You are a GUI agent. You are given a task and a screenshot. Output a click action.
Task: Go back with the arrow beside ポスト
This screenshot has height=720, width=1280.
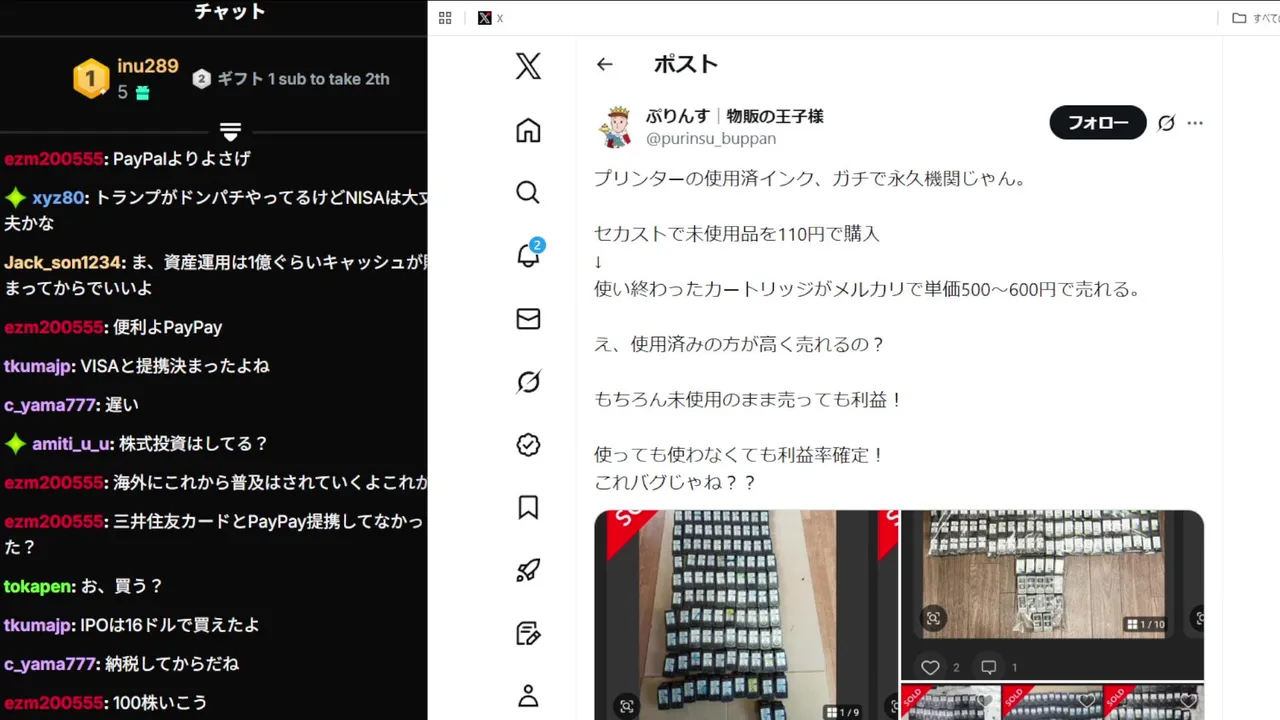coord(604,64)
